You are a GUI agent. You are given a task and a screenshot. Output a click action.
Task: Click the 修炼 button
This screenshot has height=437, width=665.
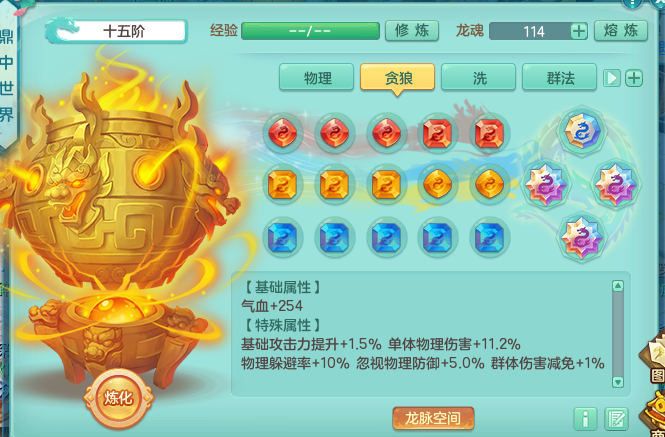coord(412,31)
